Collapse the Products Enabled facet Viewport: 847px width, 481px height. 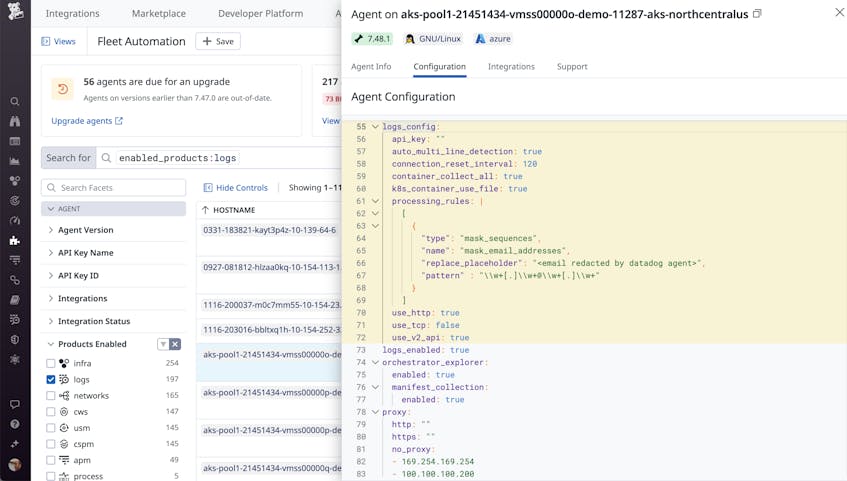[x=51, y=344]
